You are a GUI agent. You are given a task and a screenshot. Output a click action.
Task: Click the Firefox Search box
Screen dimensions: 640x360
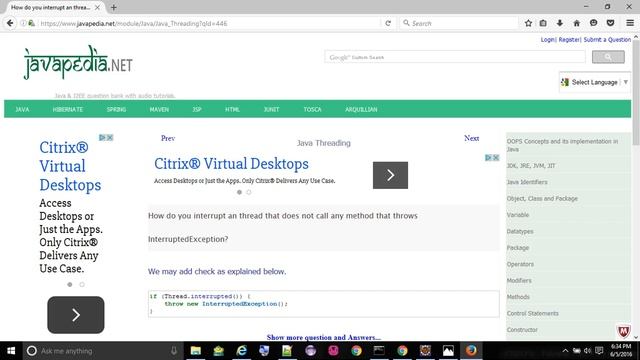459,23
